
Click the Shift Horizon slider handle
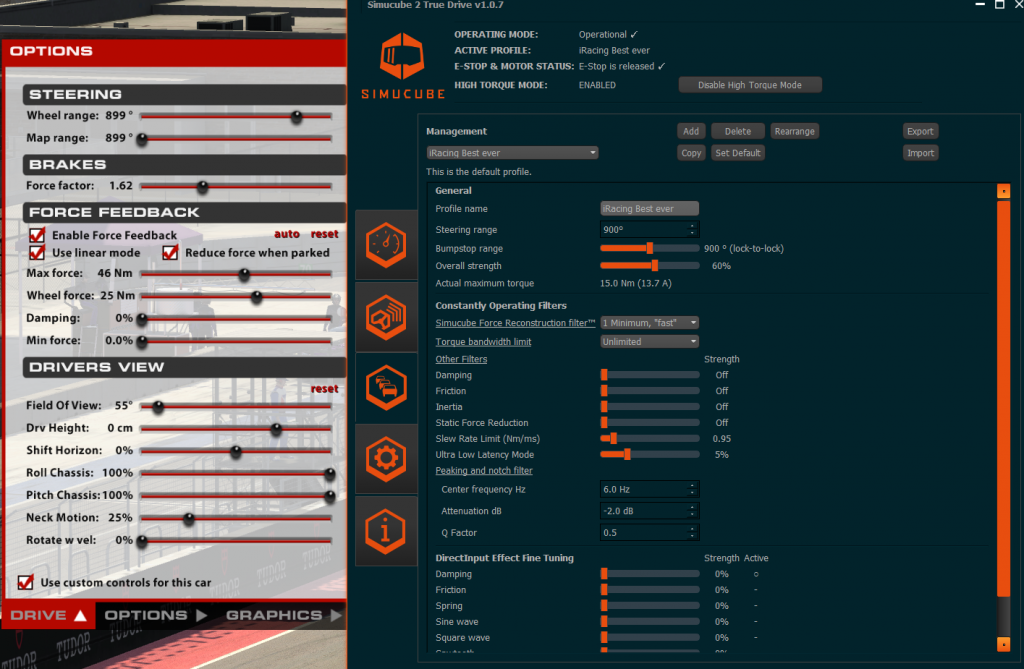236,451
